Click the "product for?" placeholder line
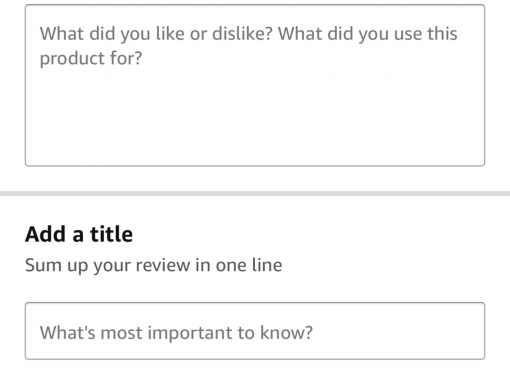Viewport: 510px width, 382px height. [91, 59]
